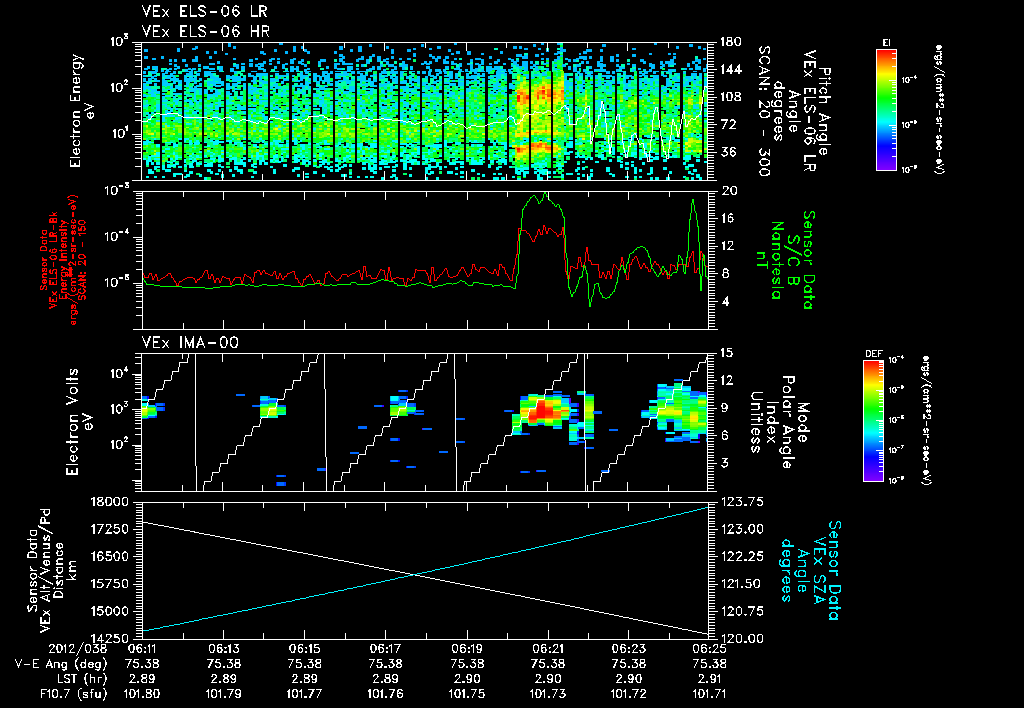Click the 06:13 time tick label

coord(223,649)
